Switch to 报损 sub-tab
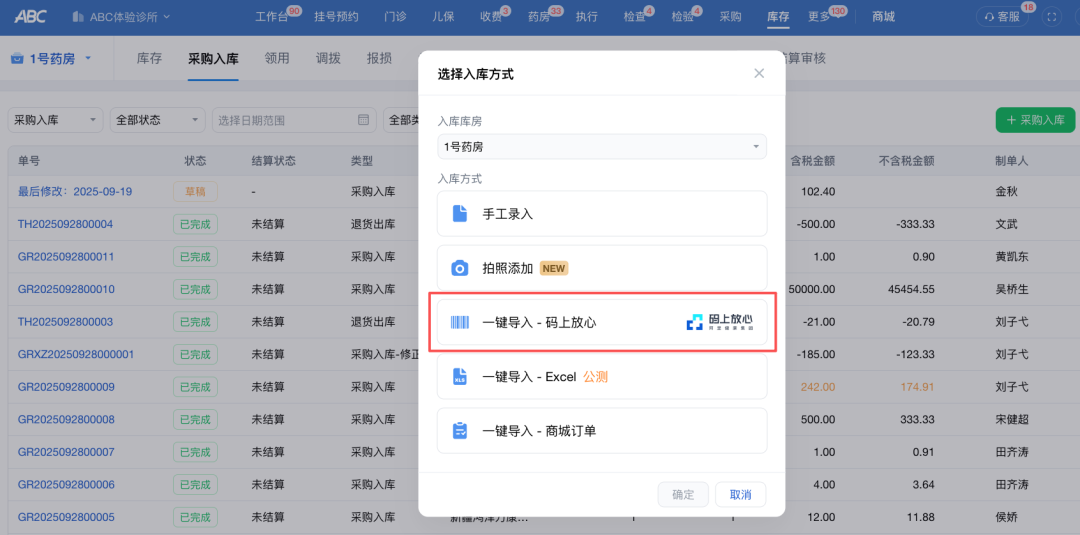Screen dimensions: 1080x535 [x=380, y=59]
